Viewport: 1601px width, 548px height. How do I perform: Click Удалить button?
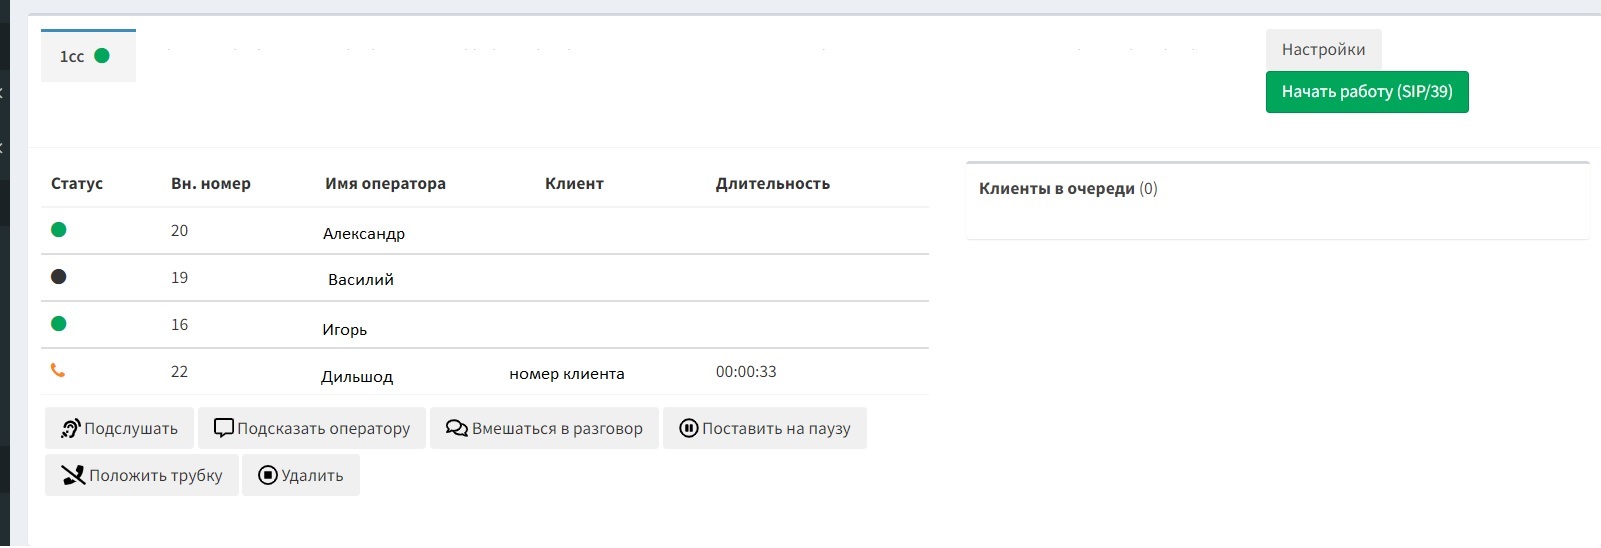pyautogui.click(x=301, y=475)
